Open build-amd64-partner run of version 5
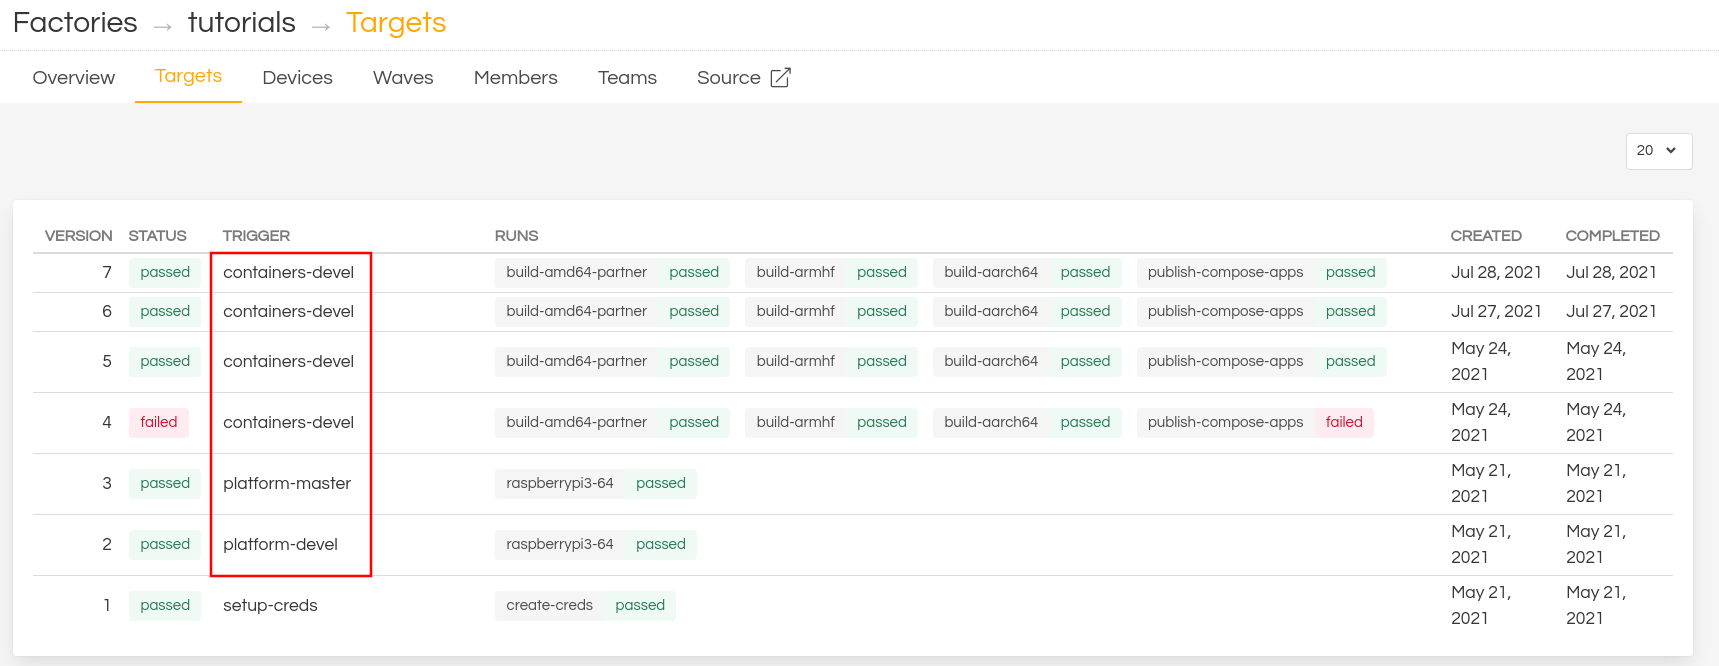The width and height of the screenshot is (1719, 666). (x=612, y=361)
